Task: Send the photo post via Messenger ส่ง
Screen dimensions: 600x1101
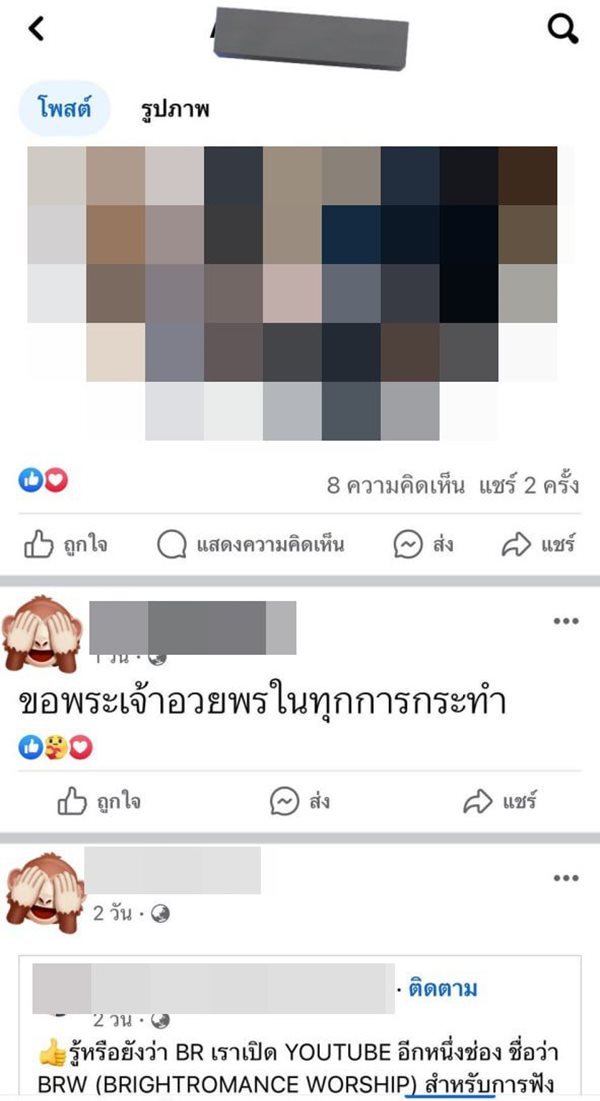Action: [423, 544]
